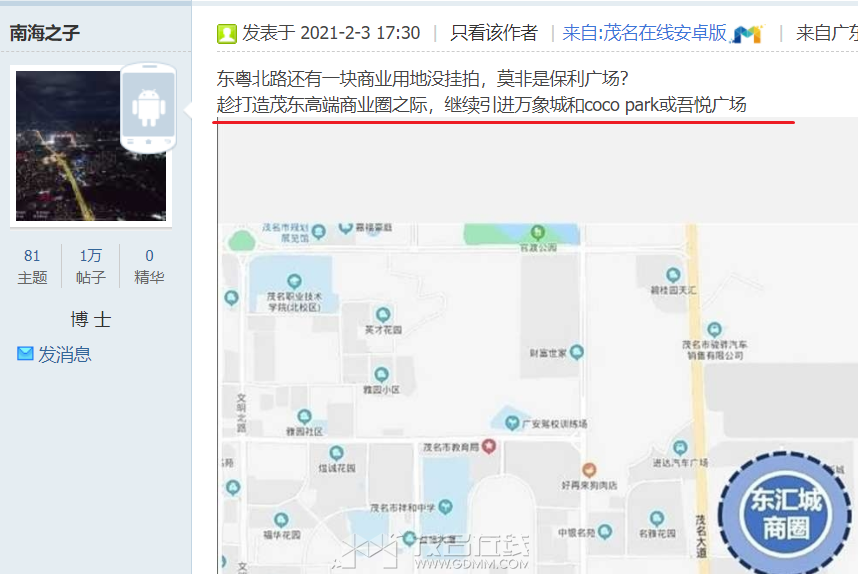Click the 茂名市教育局 red map marker
This screenshot has height=574, width=858.
click(489, 446)
